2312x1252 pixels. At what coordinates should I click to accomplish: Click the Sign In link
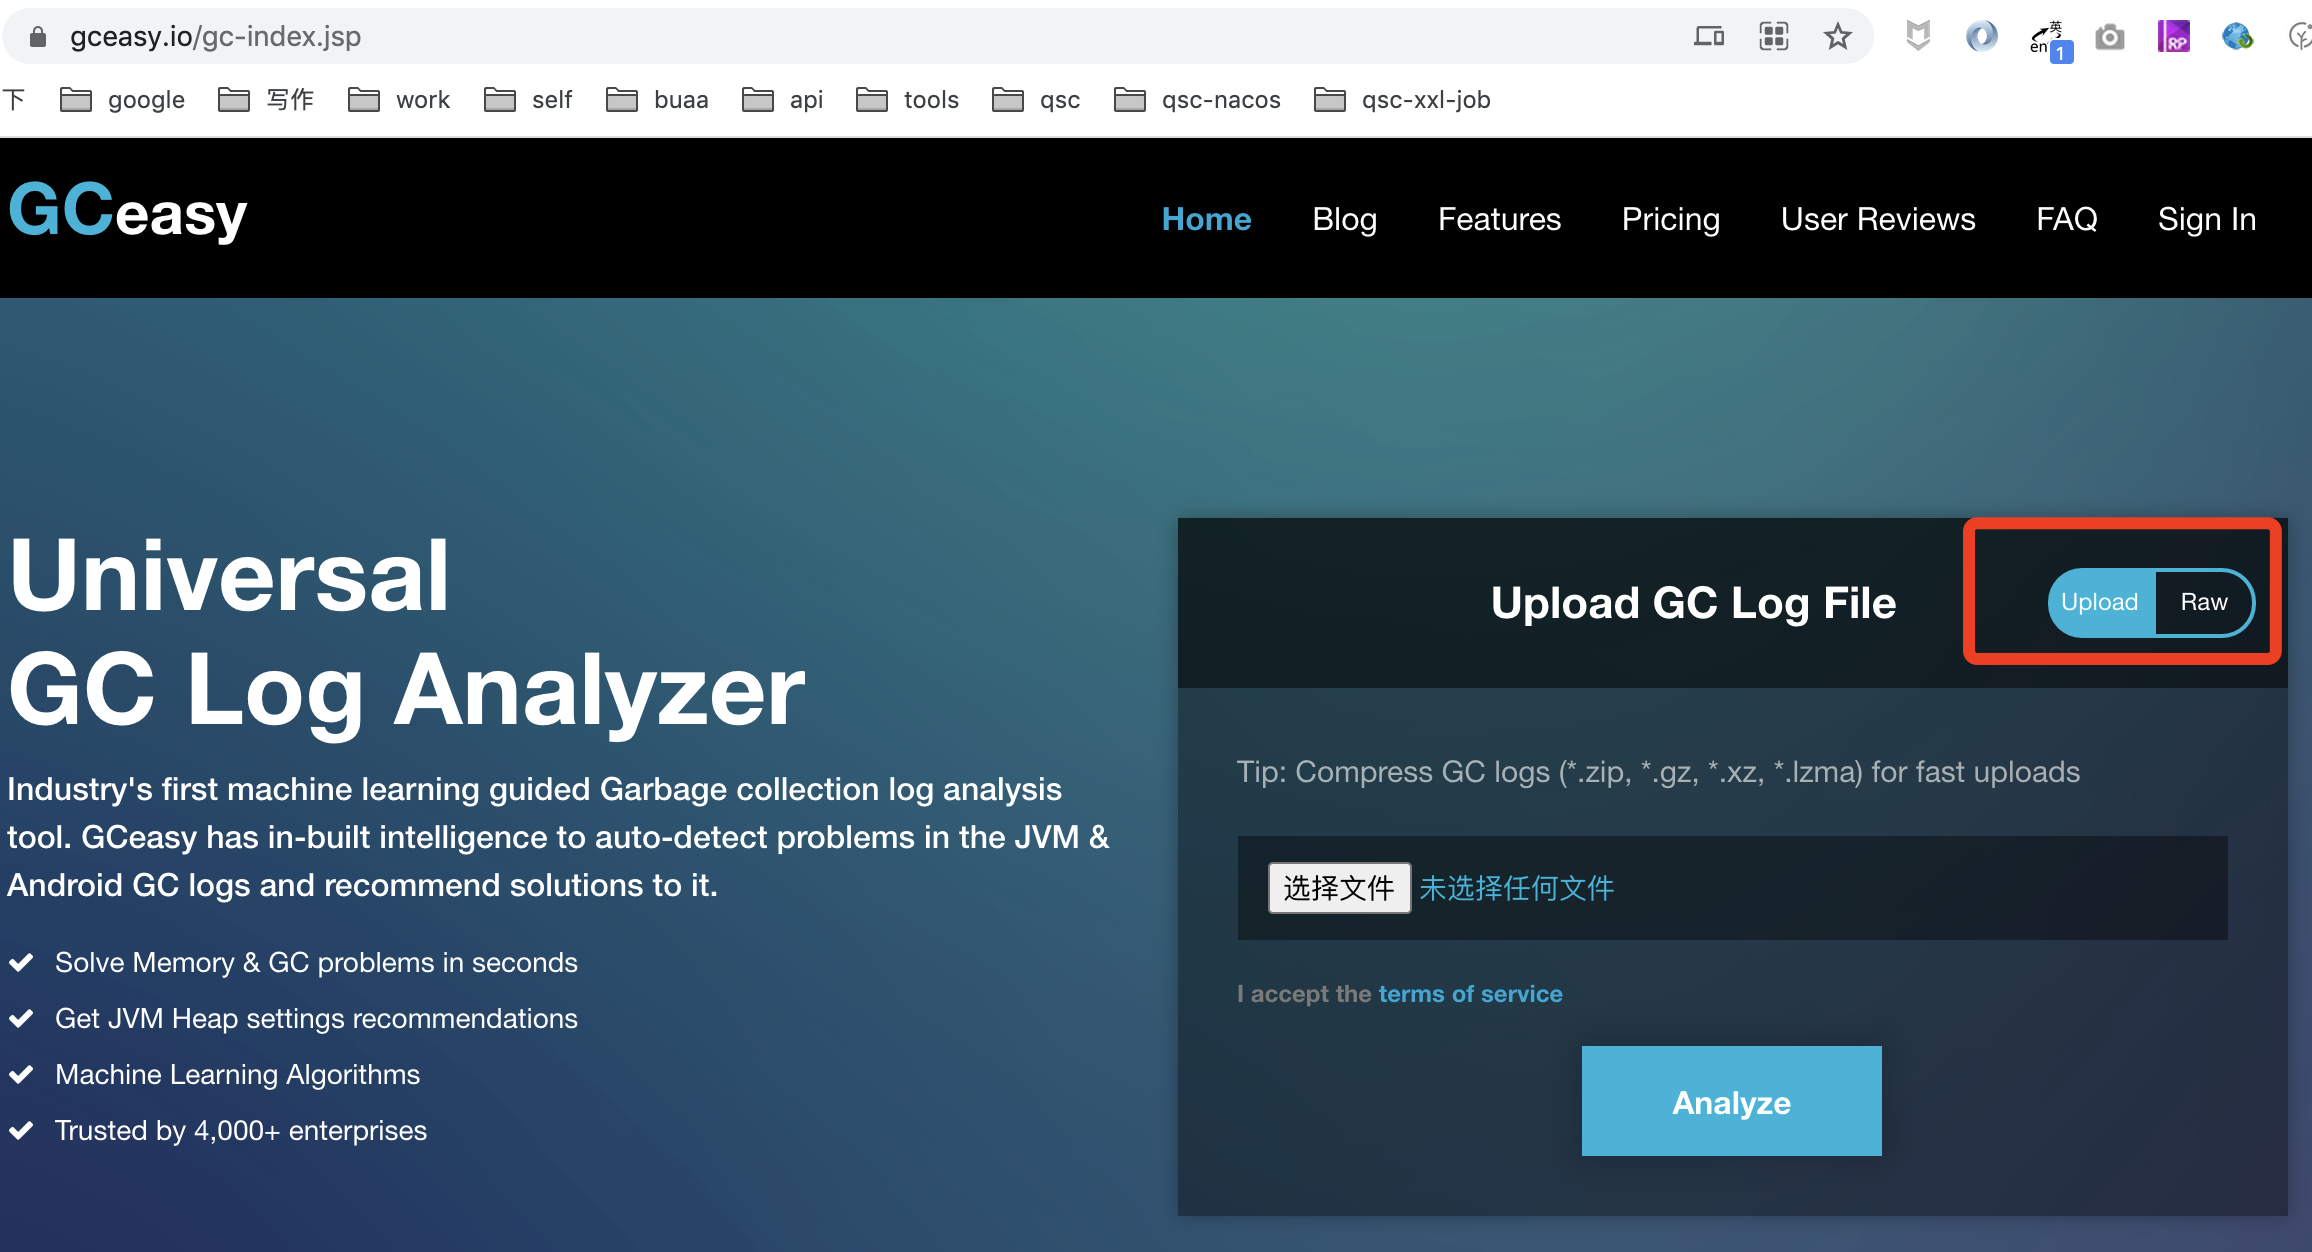point(2206,219)
